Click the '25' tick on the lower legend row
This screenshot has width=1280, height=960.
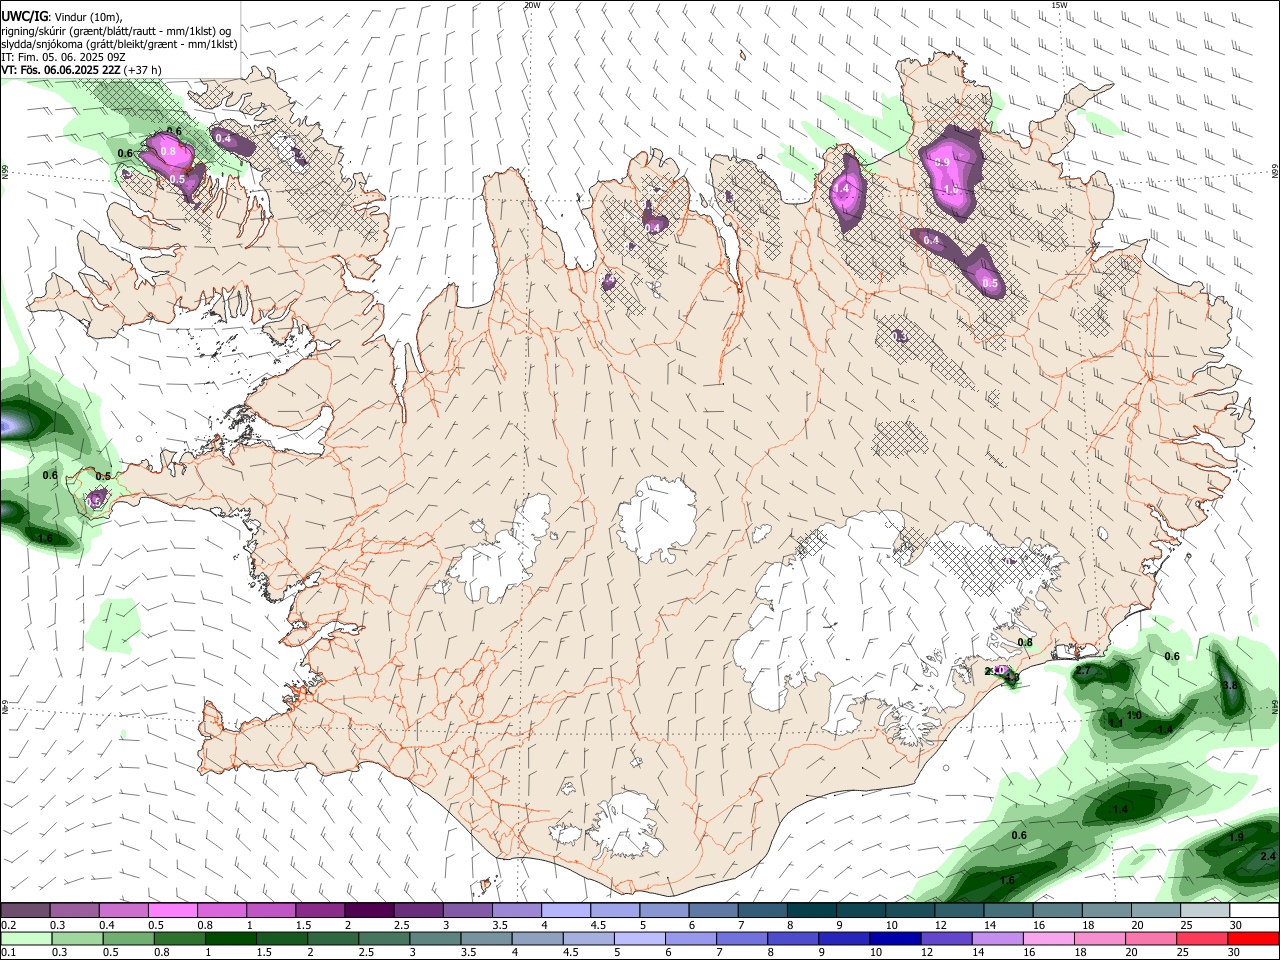1184,953
